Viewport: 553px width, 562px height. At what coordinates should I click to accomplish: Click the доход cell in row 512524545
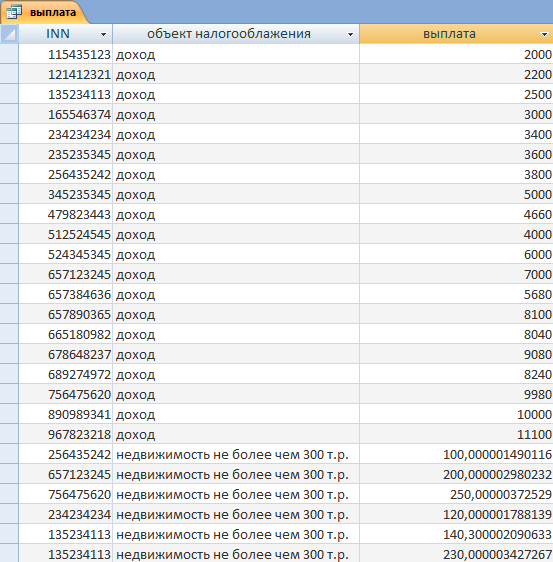236,234
